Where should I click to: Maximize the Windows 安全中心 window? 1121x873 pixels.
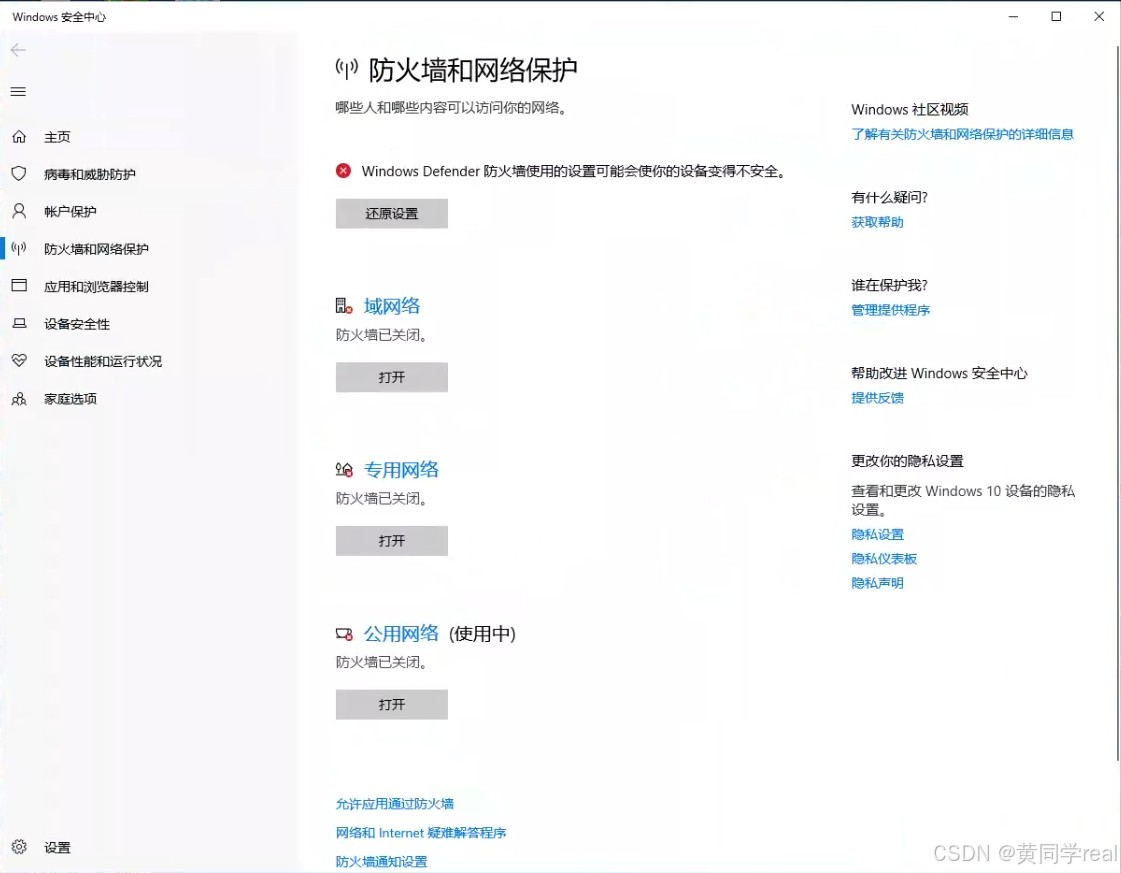tap(1056, 16)
